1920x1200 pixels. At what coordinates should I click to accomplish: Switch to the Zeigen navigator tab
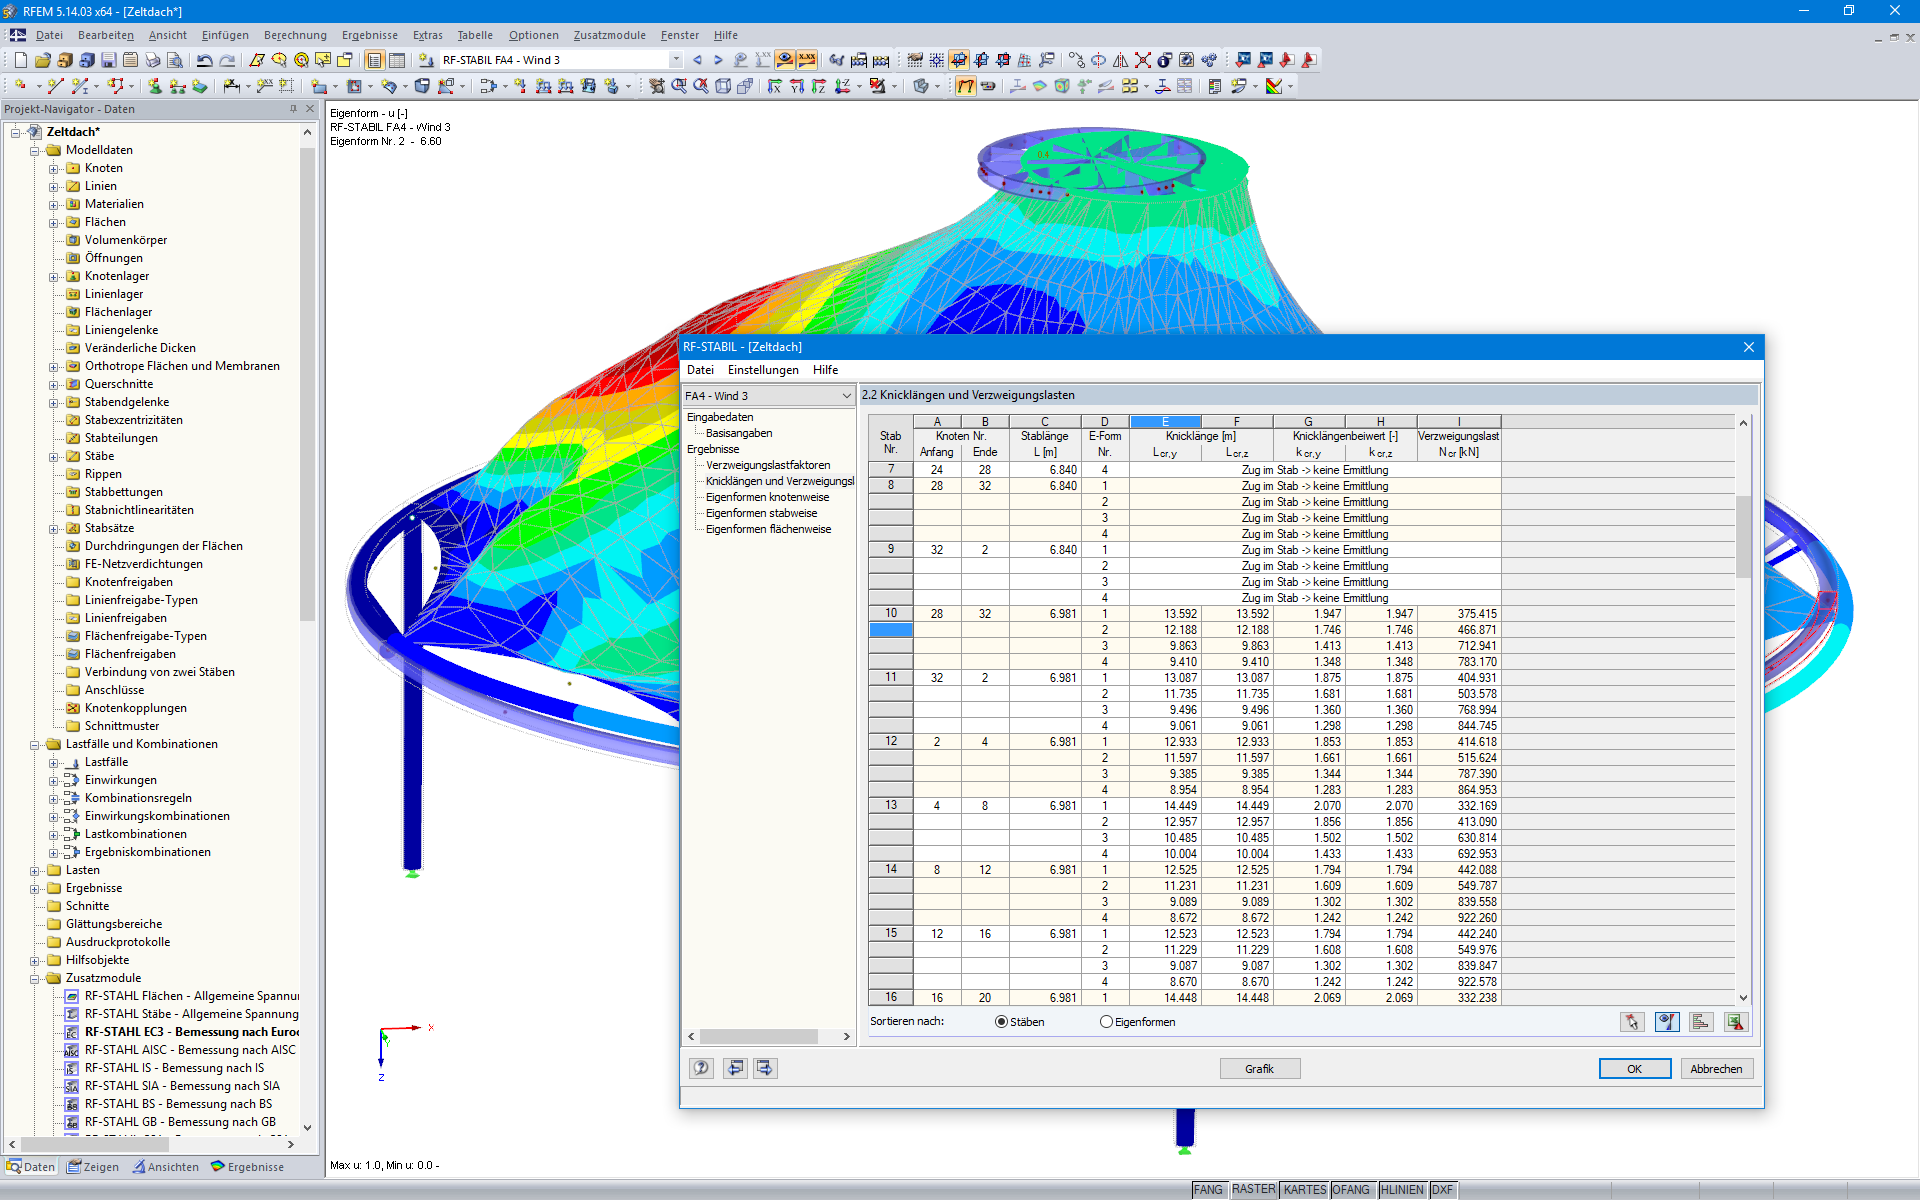93,1167
